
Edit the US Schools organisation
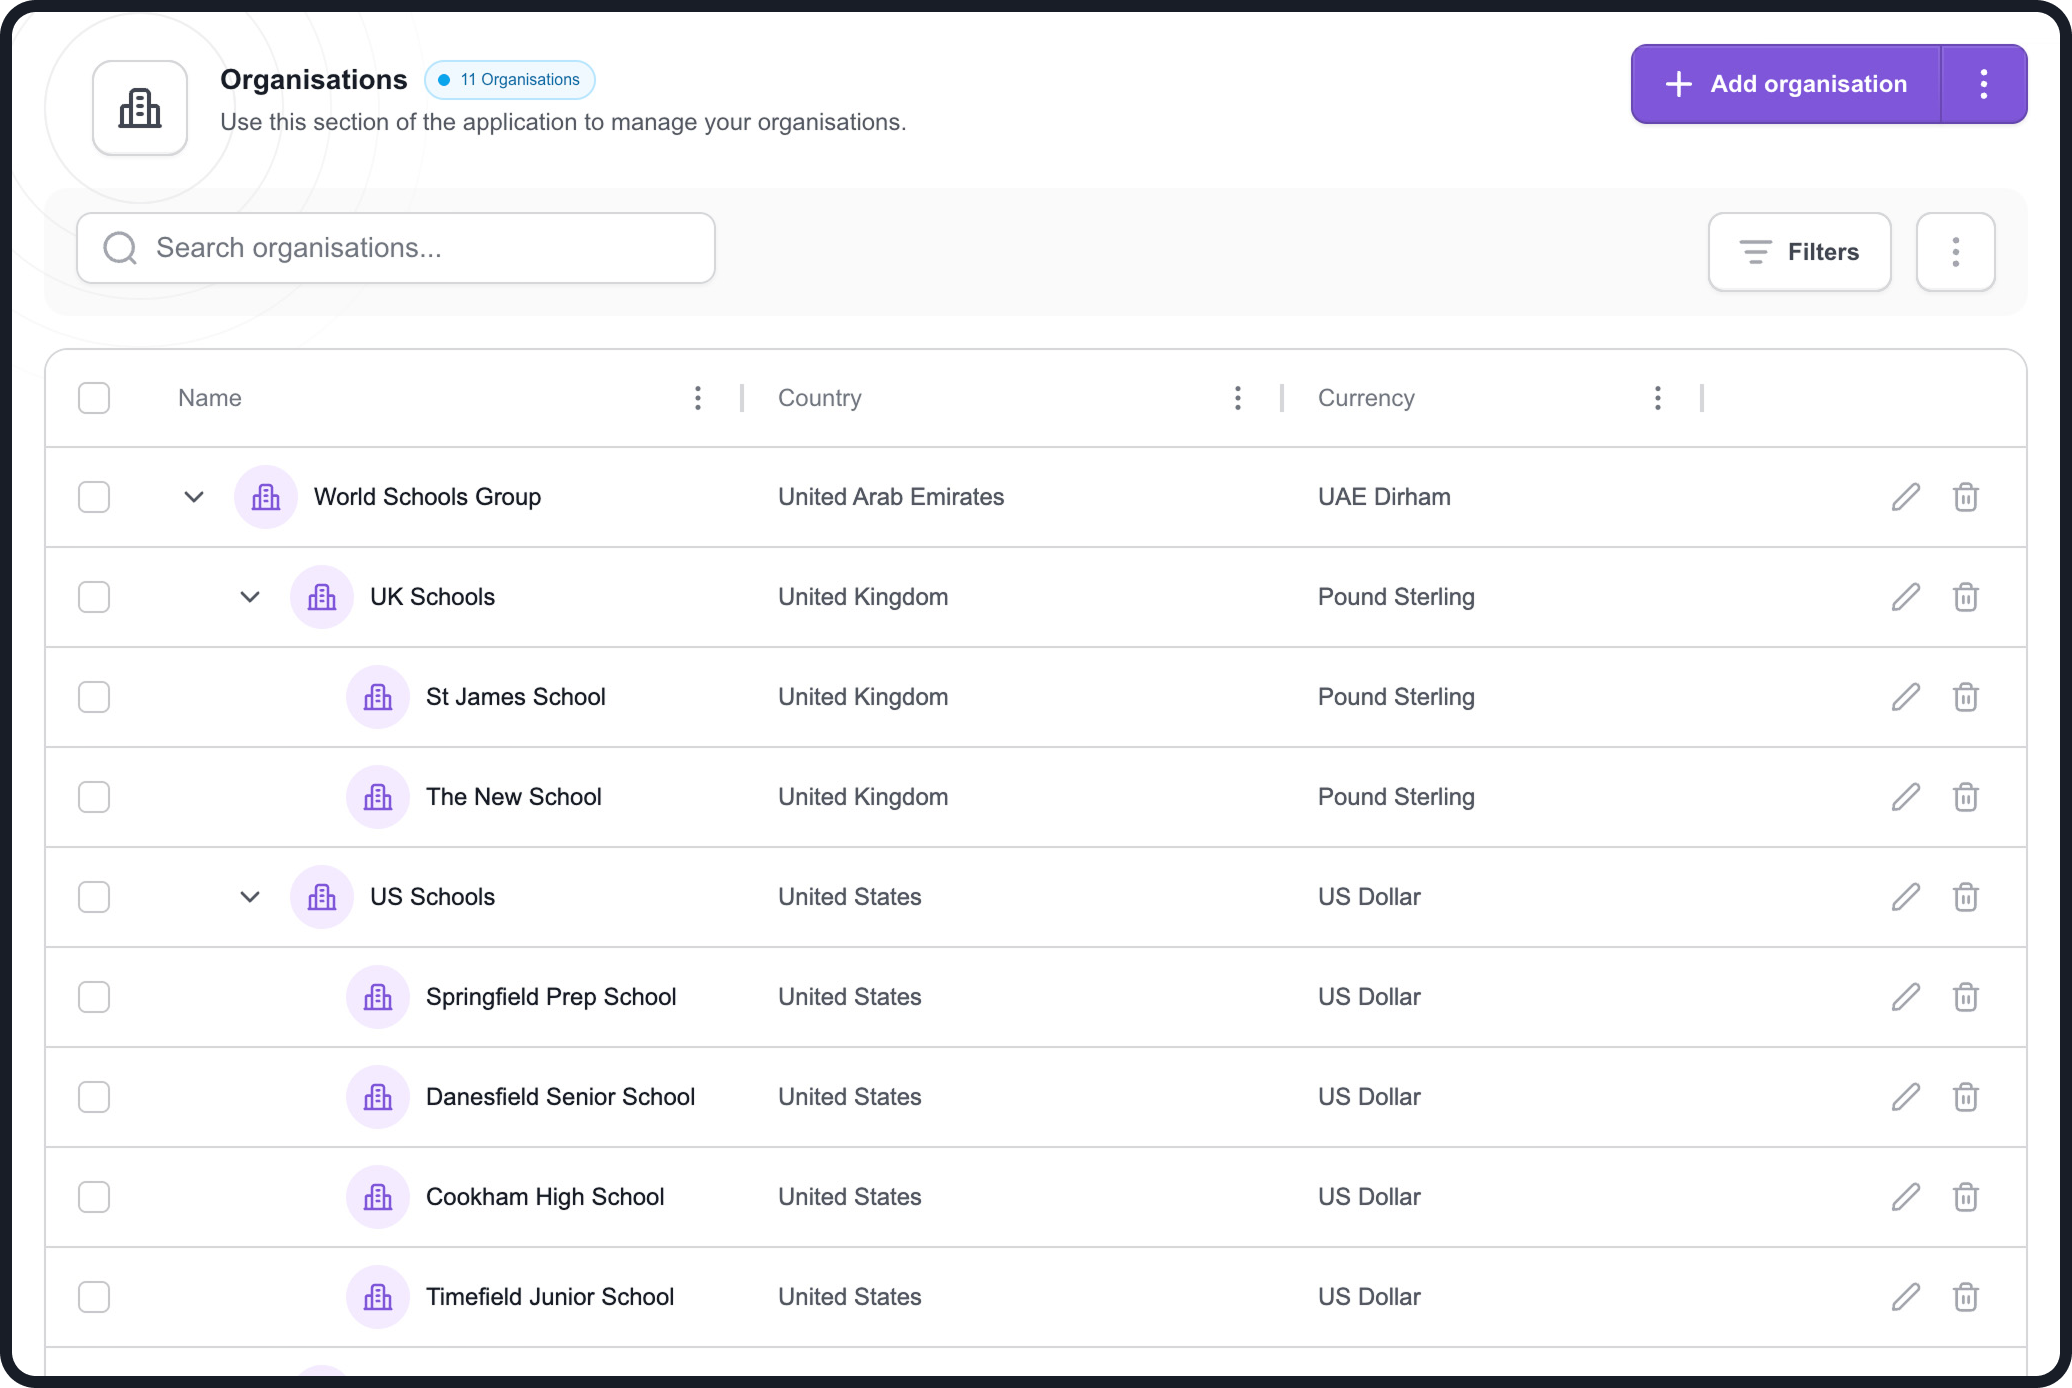(x=1906, y=897)
